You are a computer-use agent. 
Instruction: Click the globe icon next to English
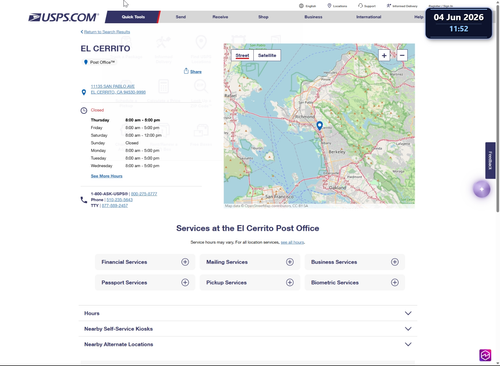click(x=301, y=6)
